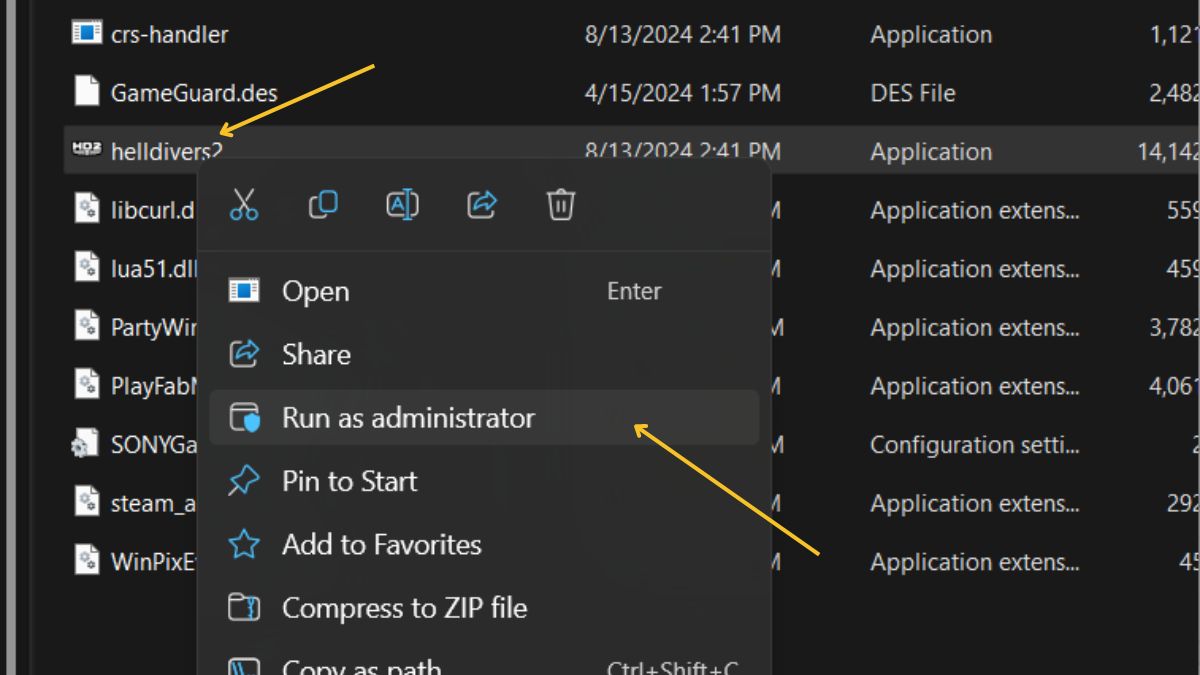Click the libcurl dll file icon
Screen dimensions: 1200x675
click(87, 209)
